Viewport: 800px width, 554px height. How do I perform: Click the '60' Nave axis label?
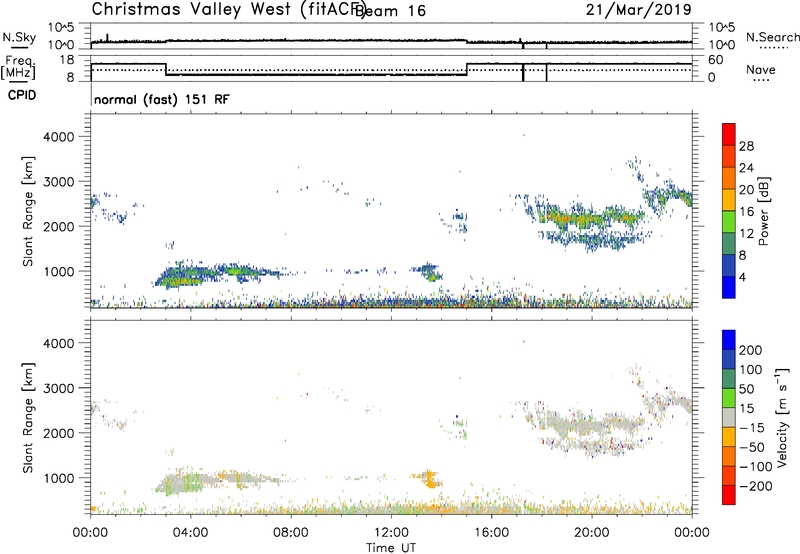pyautogui.click(x=715, y=60)
